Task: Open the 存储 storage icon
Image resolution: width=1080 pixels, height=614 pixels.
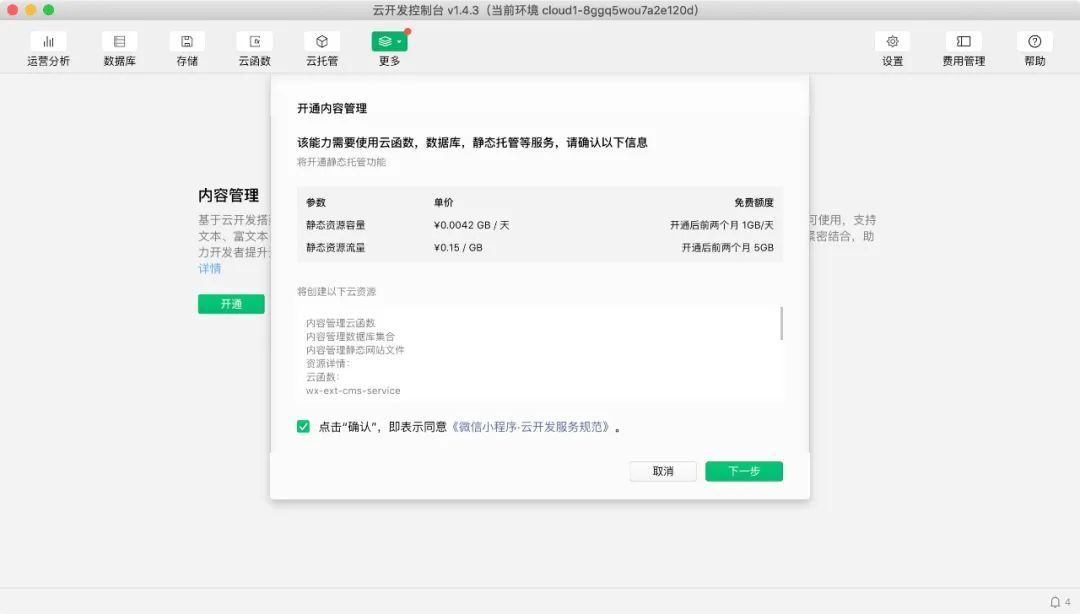Action: 187,42
